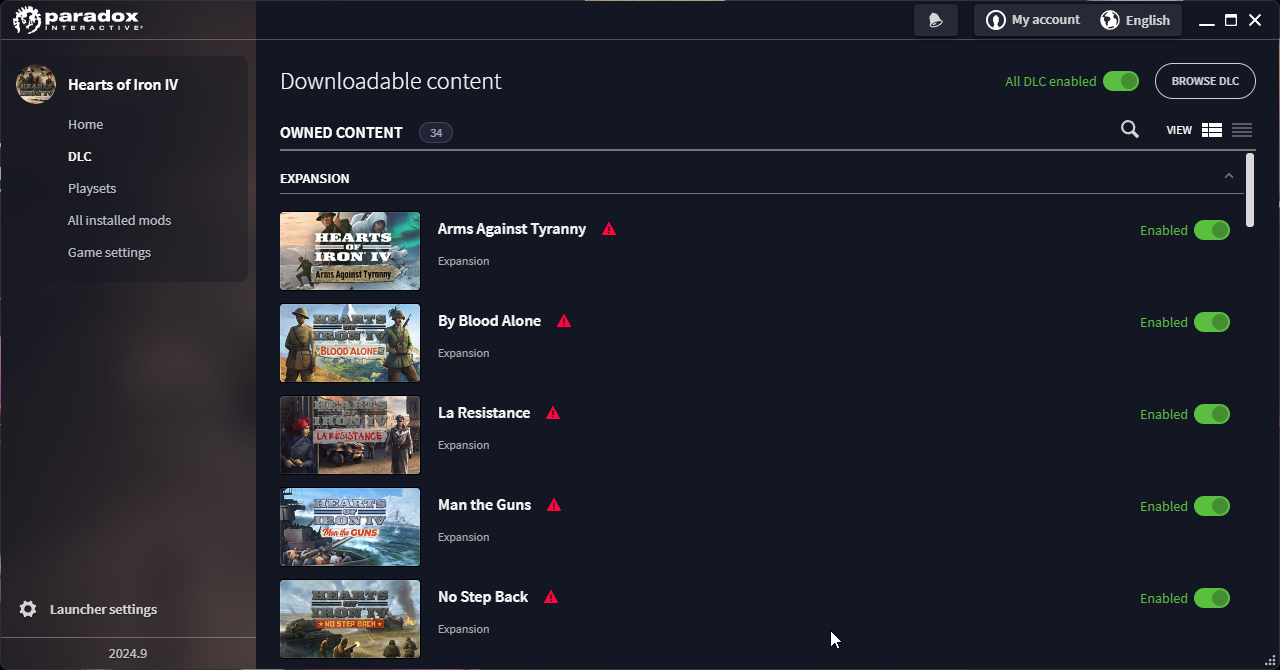
Task: Click warning icon next to No Step Back
Action: click(551, 597)
